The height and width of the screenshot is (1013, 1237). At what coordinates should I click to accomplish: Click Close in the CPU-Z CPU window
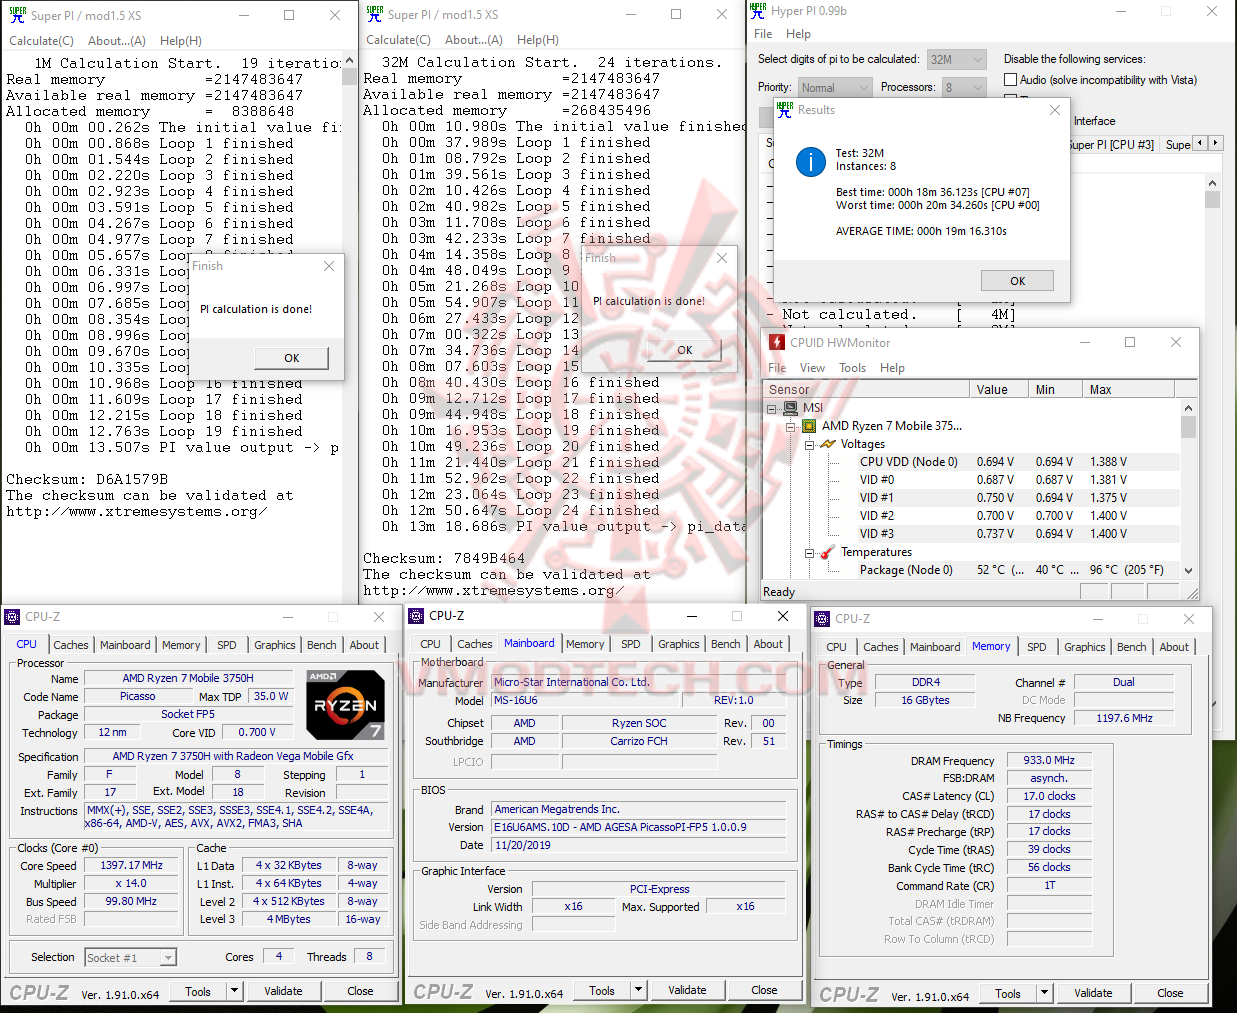click(x=361, y=991)
